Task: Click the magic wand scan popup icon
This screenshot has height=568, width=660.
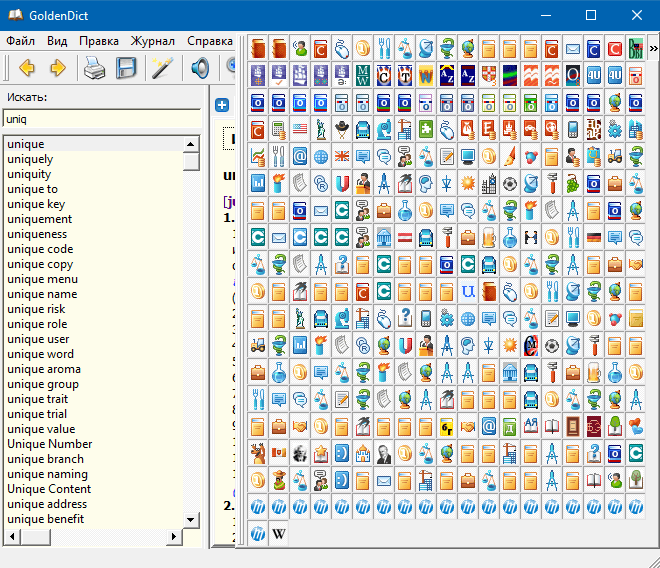Action: point(162,68)
